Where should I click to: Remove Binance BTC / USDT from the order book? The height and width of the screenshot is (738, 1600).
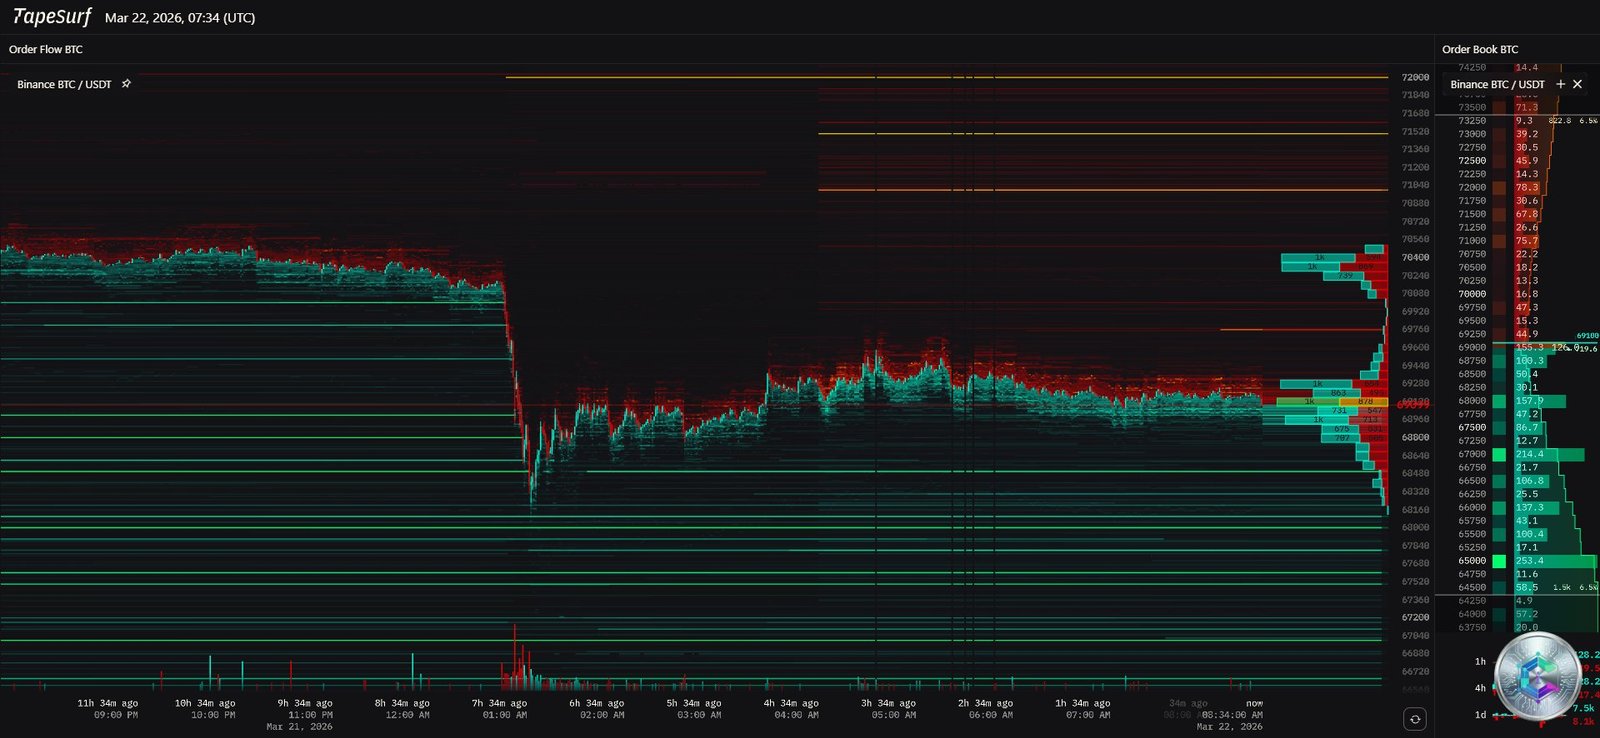tap(1577, 84)
